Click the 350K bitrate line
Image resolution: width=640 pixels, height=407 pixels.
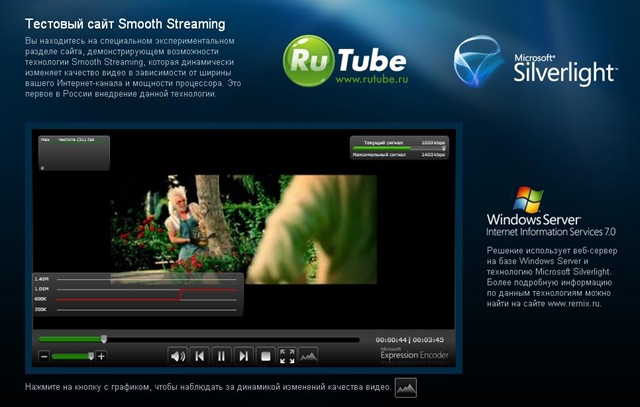147,310
